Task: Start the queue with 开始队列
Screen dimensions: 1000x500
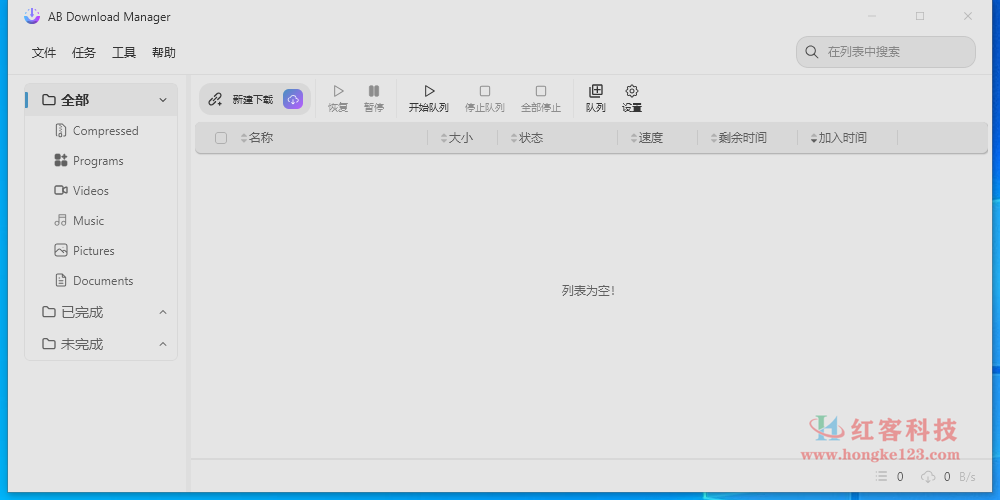Action: coord(429,99)
